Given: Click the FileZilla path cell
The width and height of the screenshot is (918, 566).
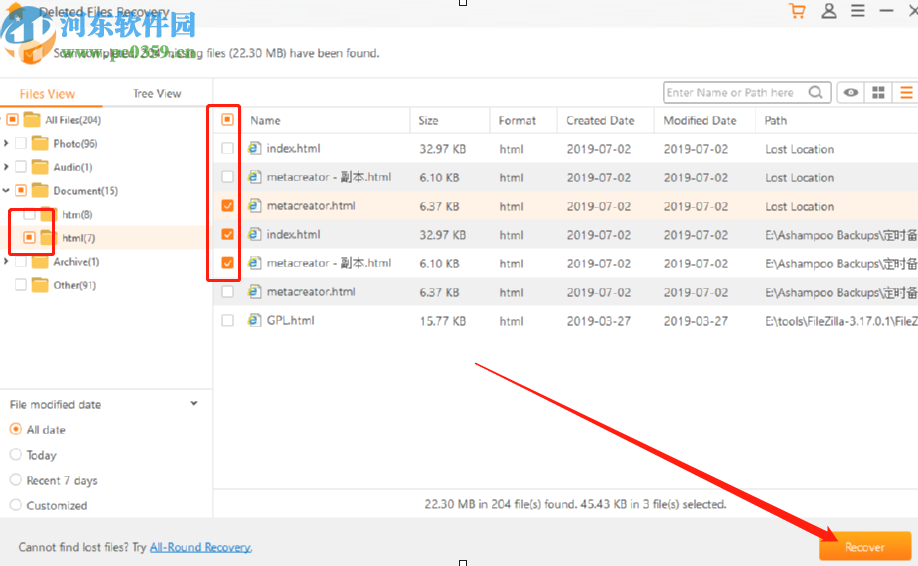Looking at the screenshot, I should [841, 321].
